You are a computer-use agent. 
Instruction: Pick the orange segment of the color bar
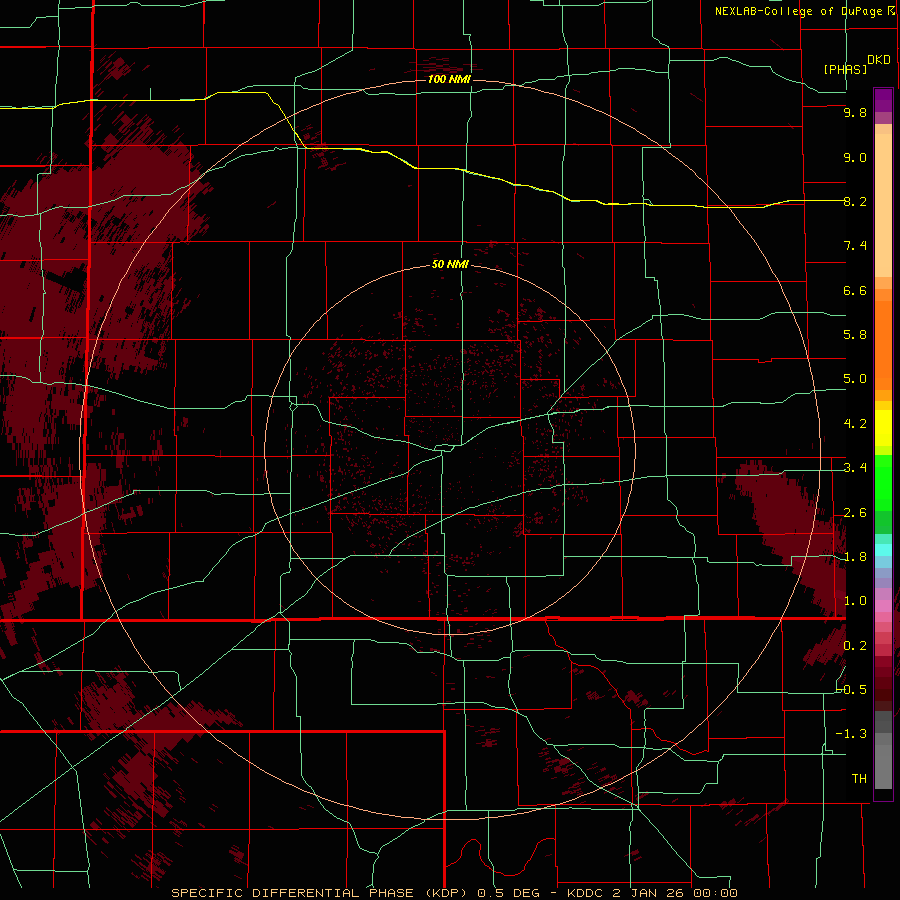883,346
